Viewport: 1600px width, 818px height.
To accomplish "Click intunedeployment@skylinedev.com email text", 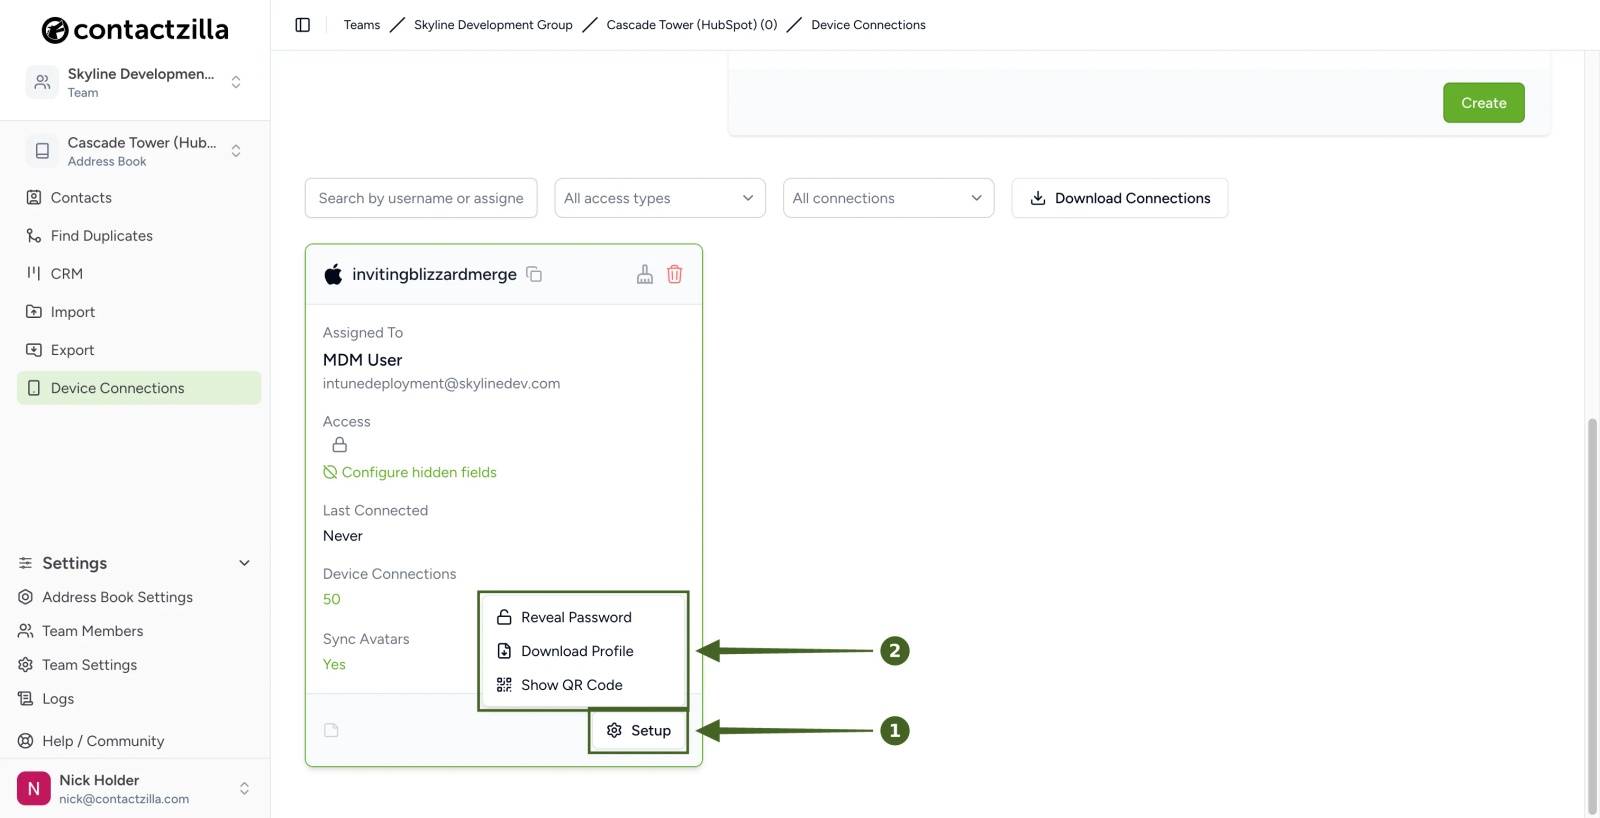I will (x=441, y=384).
